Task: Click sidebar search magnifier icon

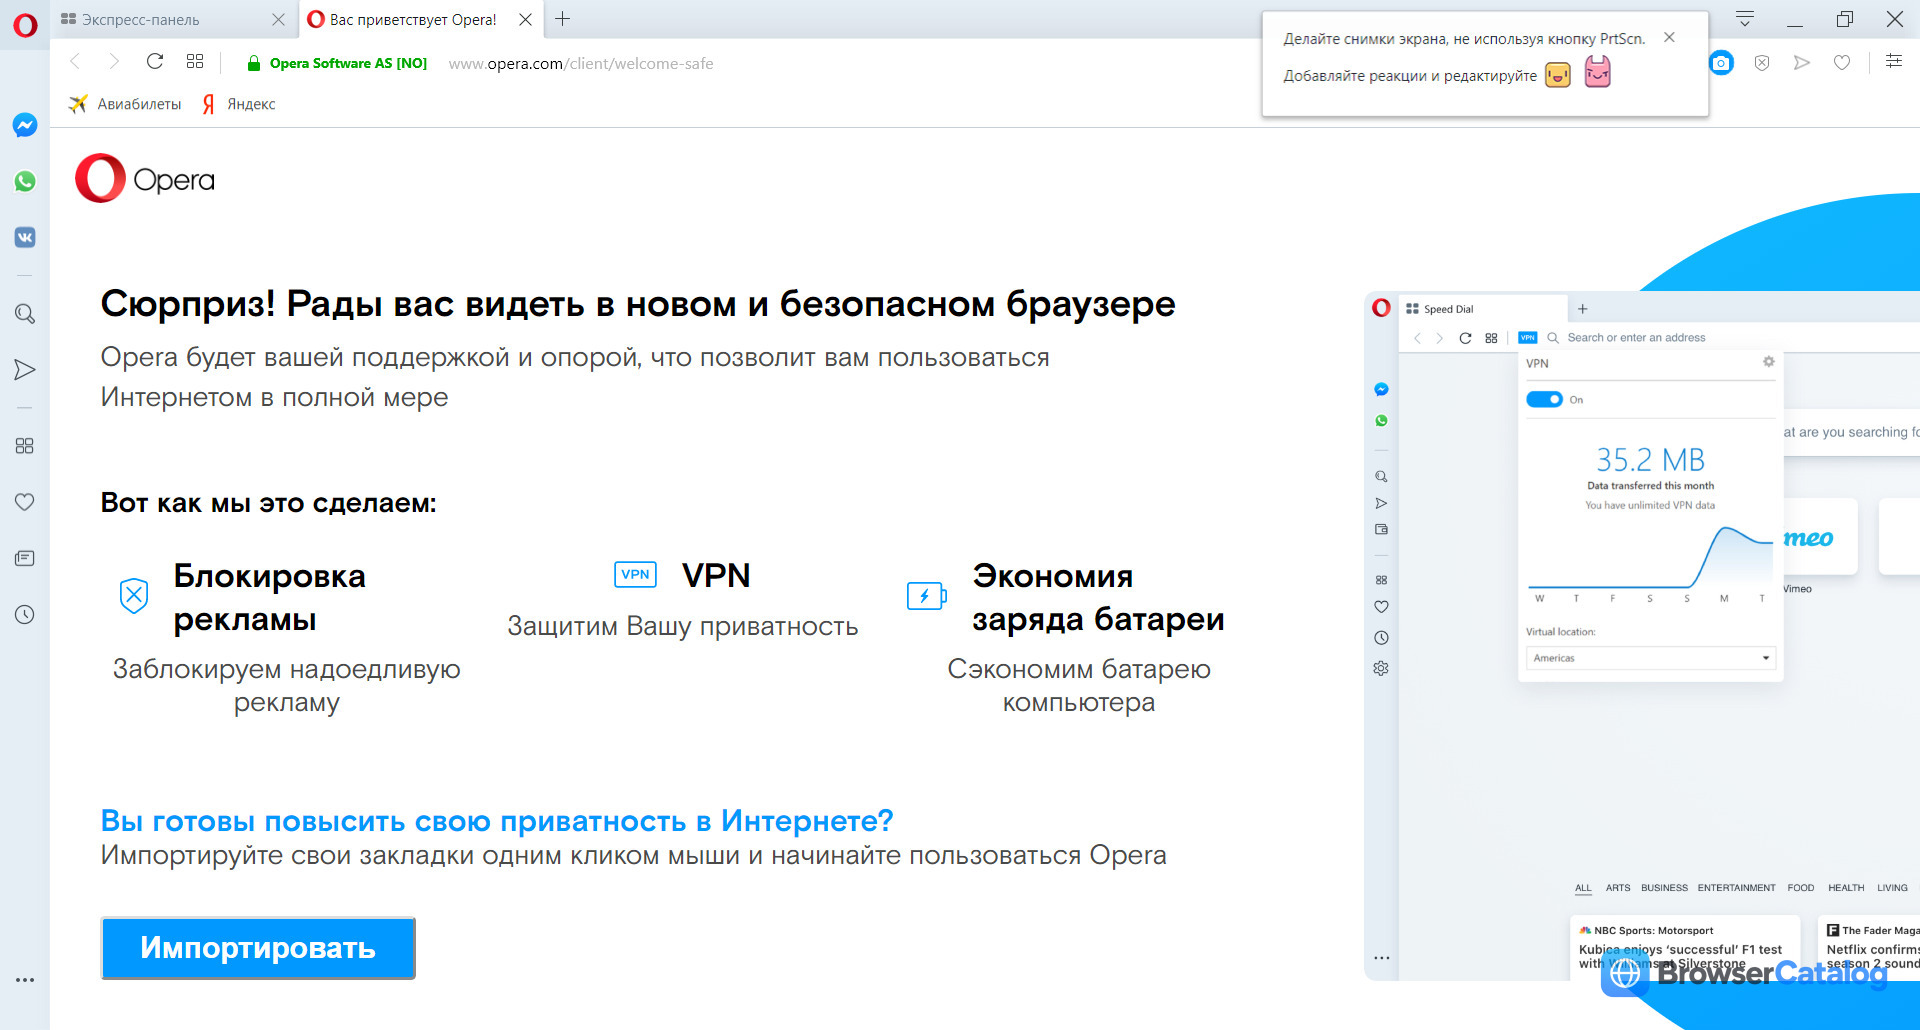Action: tap(25, 314)
